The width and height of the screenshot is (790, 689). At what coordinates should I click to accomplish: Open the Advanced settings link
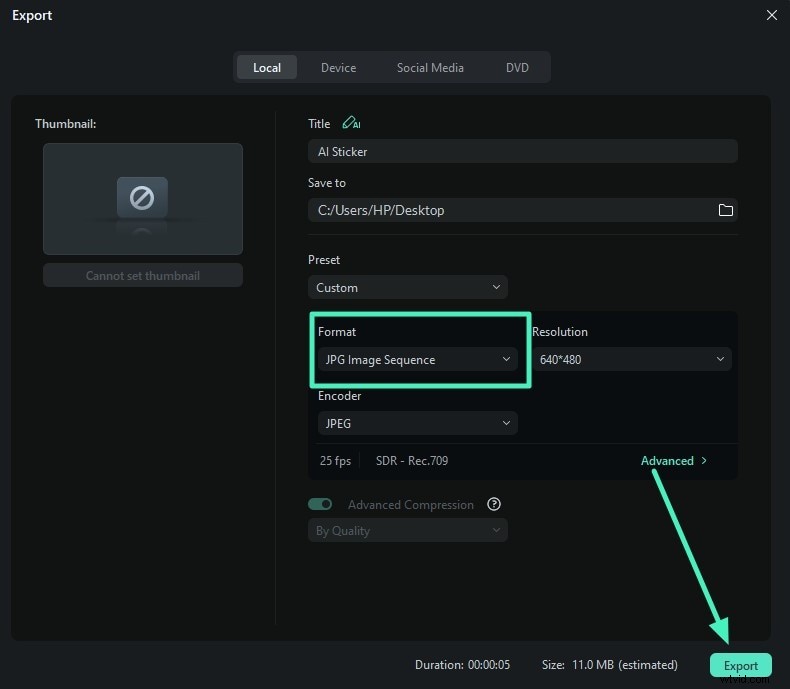tap(673, 461)
